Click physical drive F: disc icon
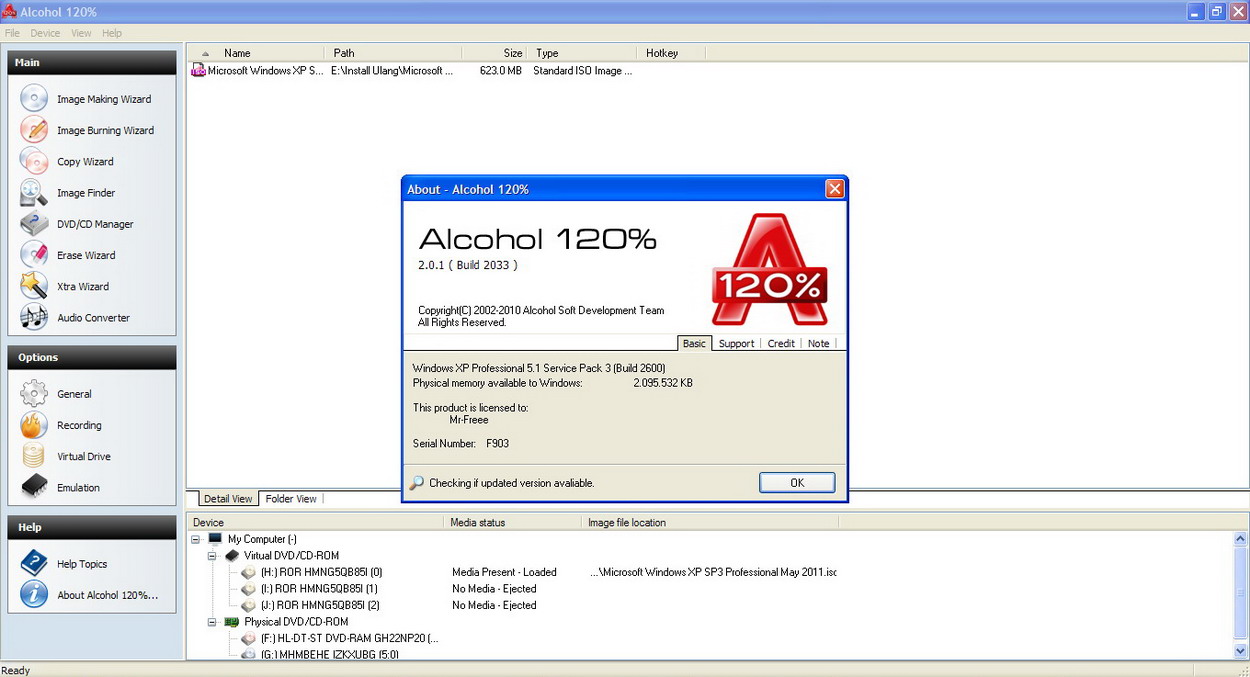1250x677 pixels. pos(248,638)
